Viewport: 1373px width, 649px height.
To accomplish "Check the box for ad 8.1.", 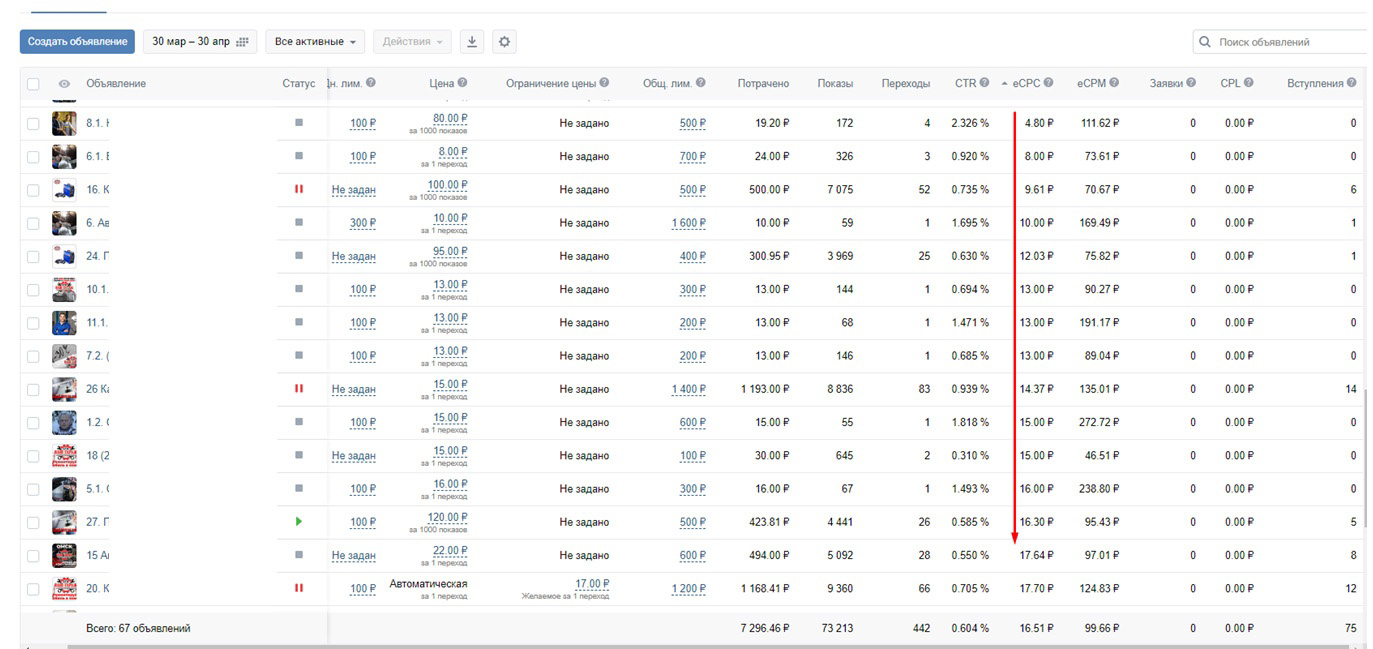I will click(33, 123).
